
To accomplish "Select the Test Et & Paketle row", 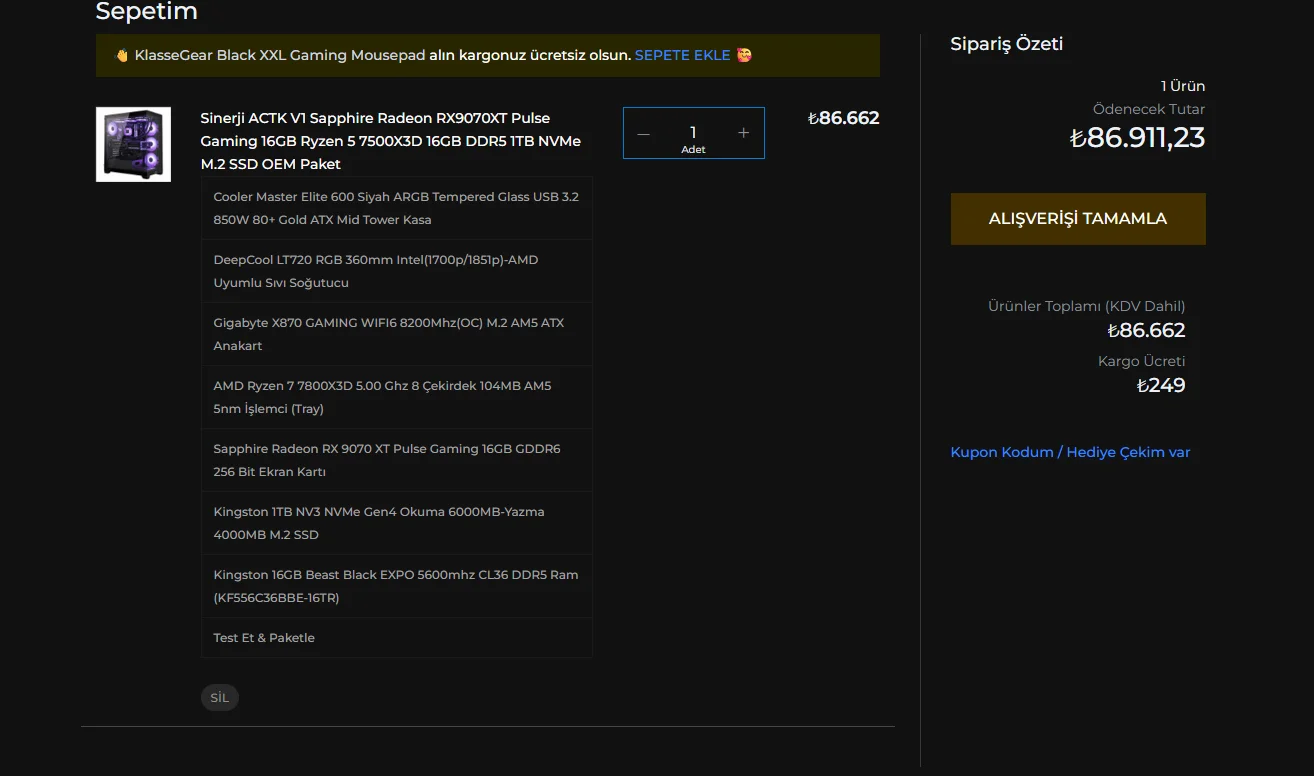I will coord(397,638).
